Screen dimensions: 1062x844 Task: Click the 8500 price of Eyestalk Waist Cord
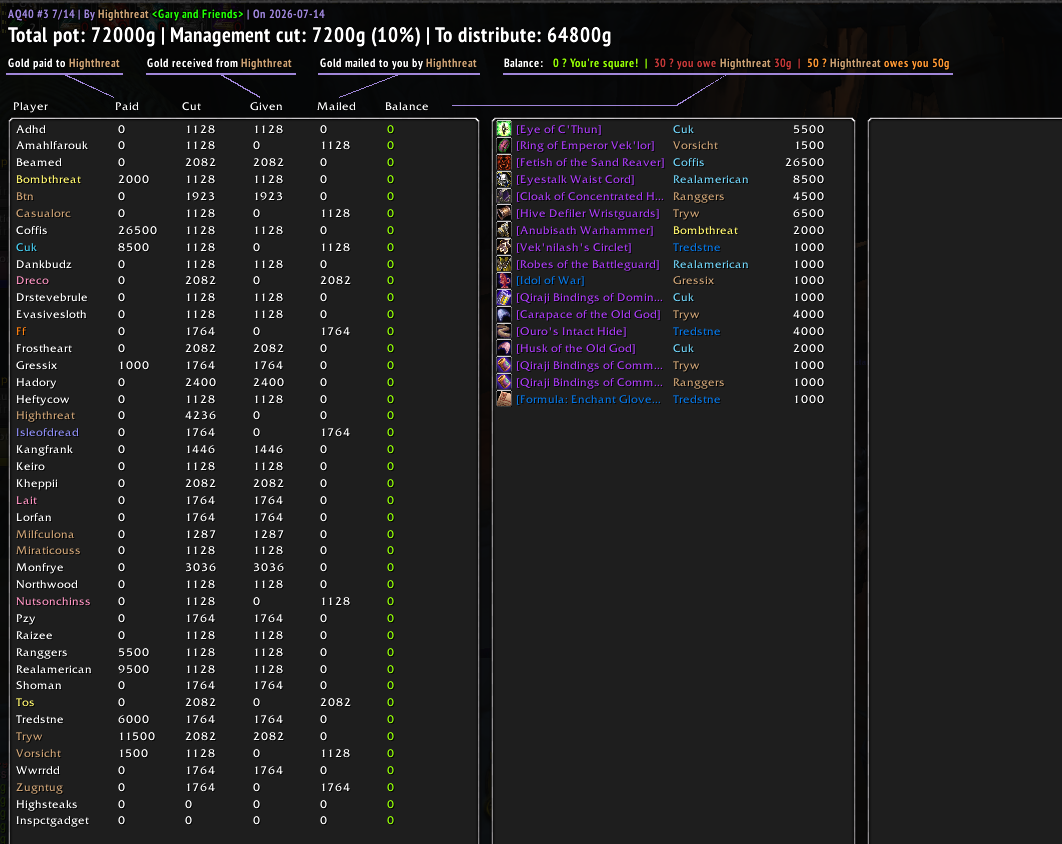click(809, 180)
